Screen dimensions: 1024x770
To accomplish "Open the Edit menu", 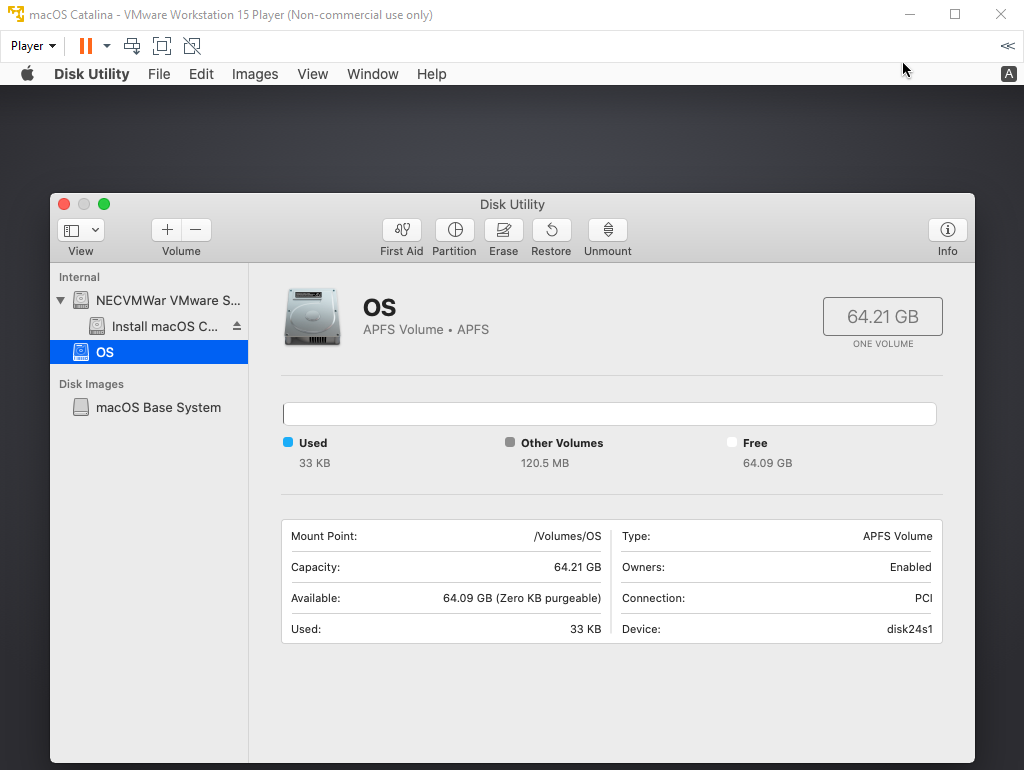I will 201,74.
